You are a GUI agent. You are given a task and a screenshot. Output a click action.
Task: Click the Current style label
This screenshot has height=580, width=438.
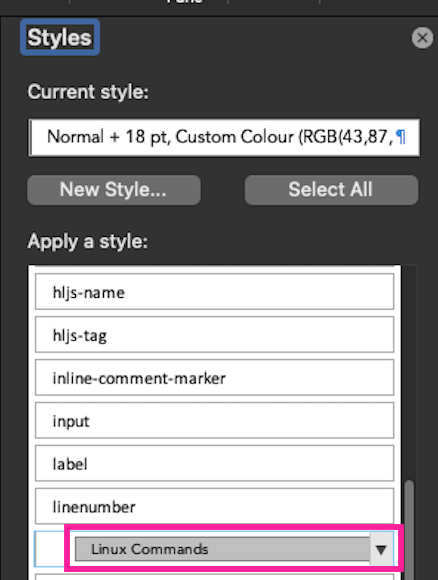click(88, 92)
